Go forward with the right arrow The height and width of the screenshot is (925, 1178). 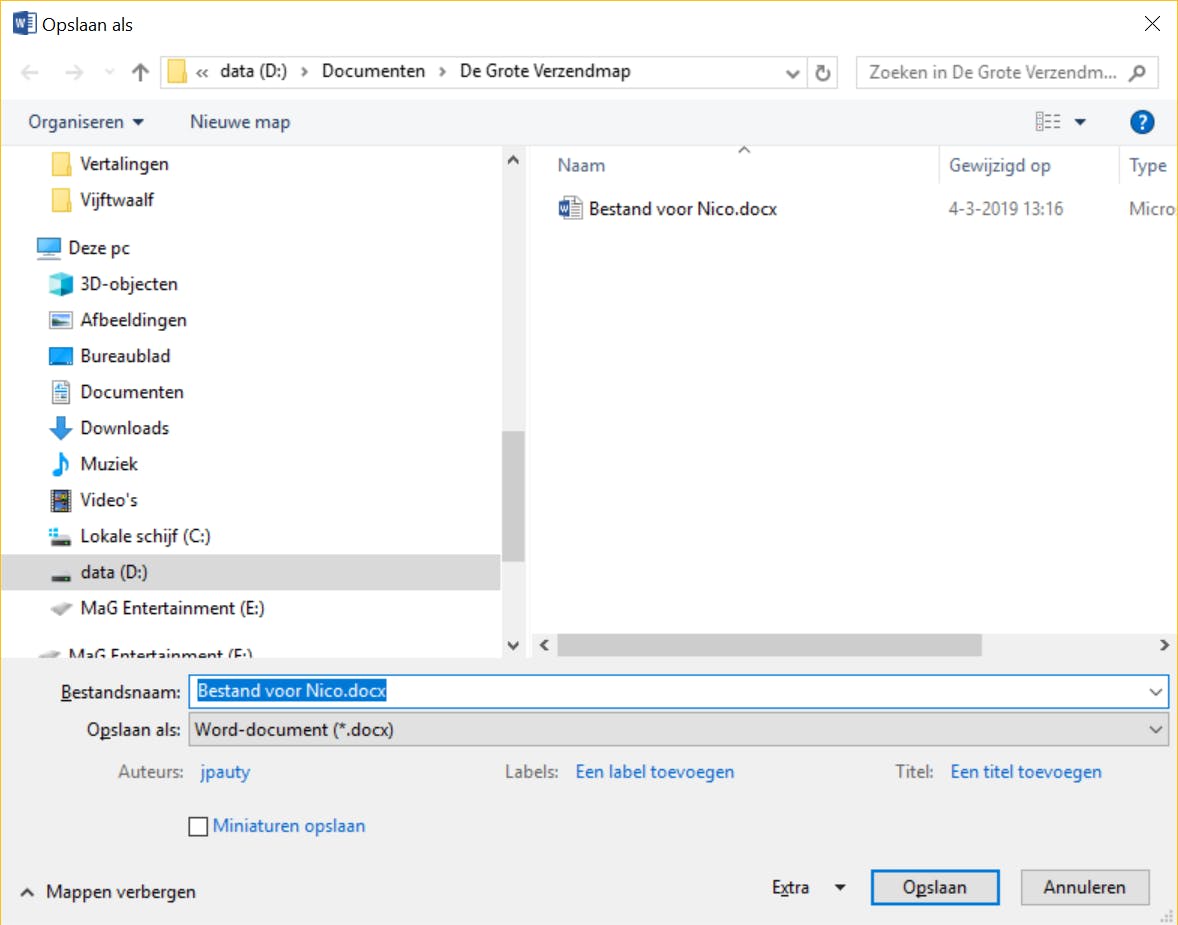pos(74,72)
